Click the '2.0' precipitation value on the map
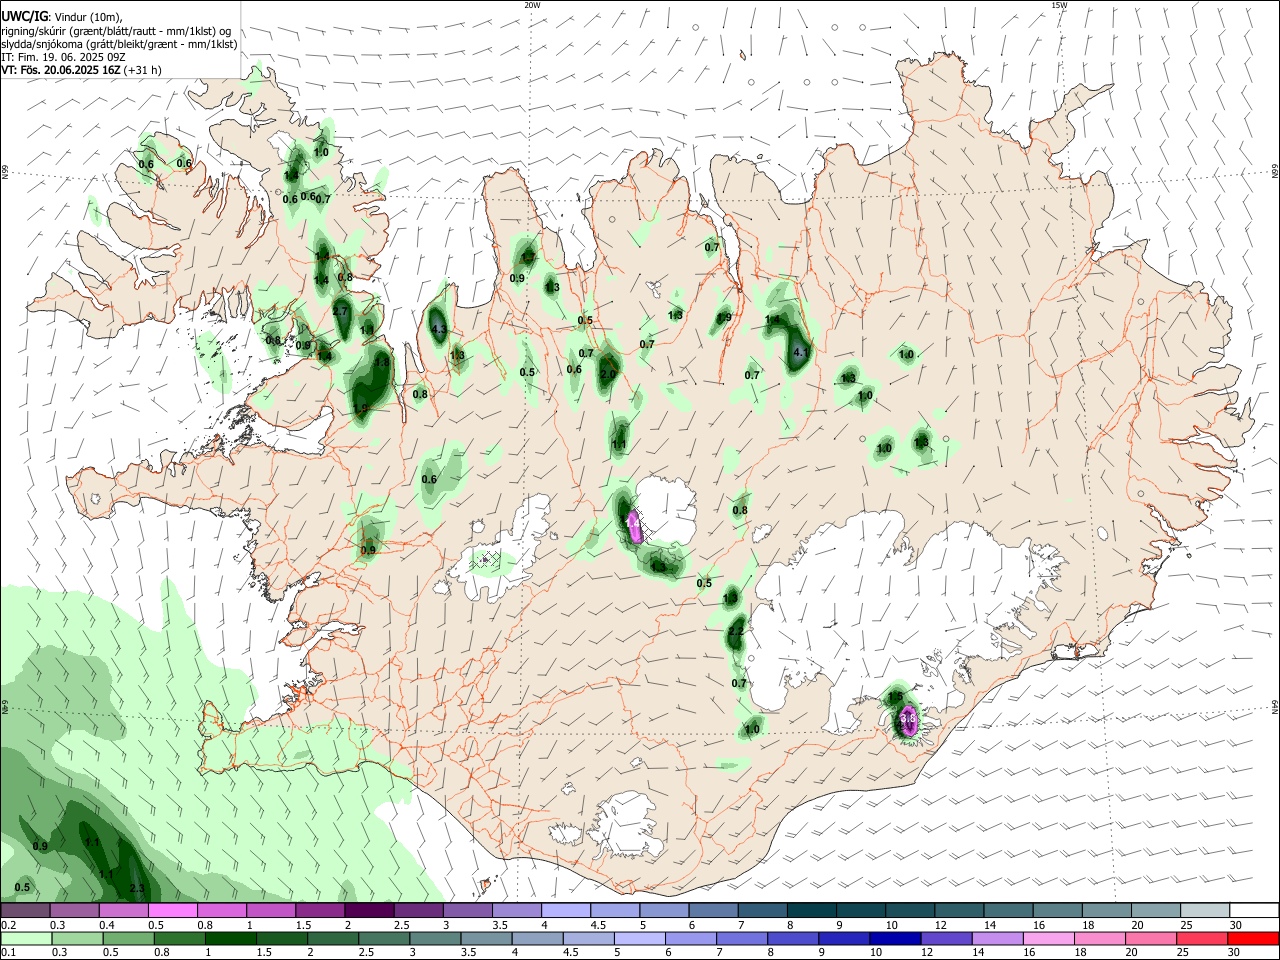Image resolution: width=1280 pixels, height=960 pixels. click(608, 375)
